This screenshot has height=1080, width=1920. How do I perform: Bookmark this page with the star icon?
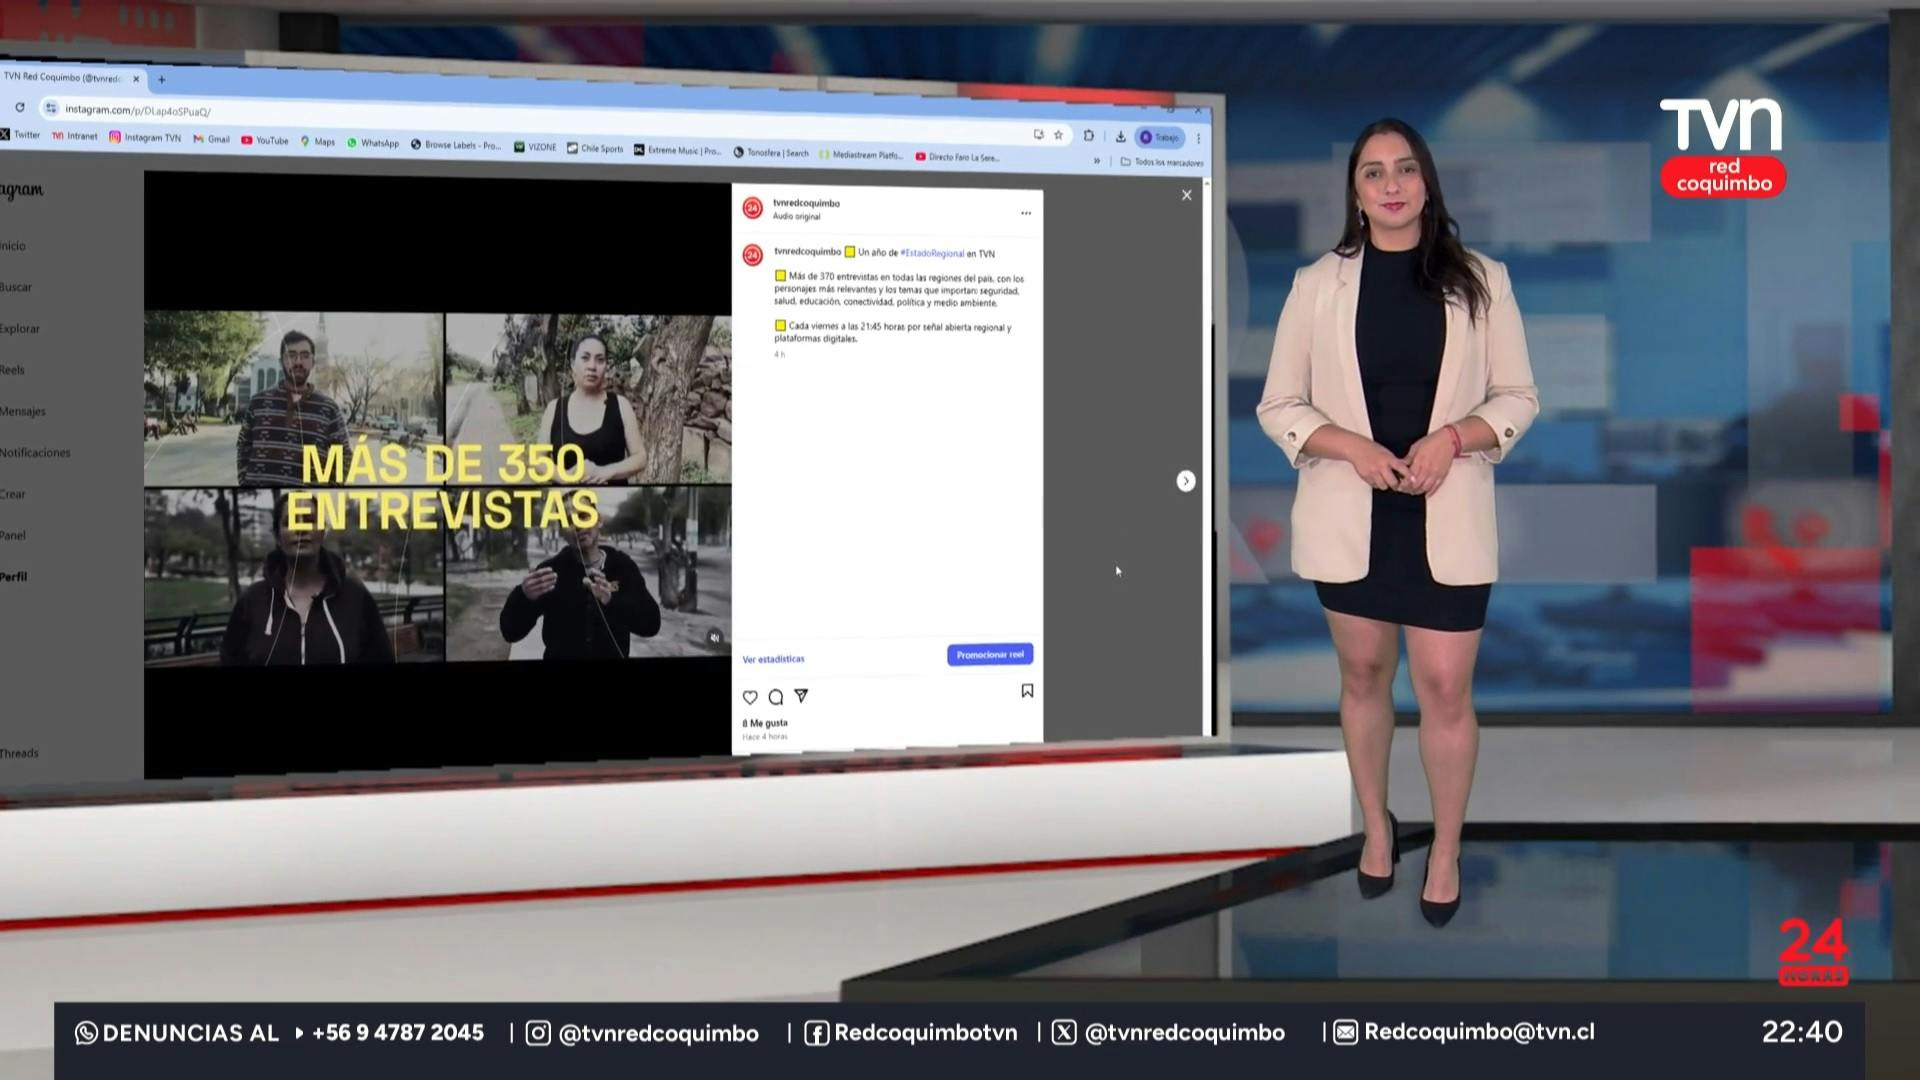click(1058, 135)
